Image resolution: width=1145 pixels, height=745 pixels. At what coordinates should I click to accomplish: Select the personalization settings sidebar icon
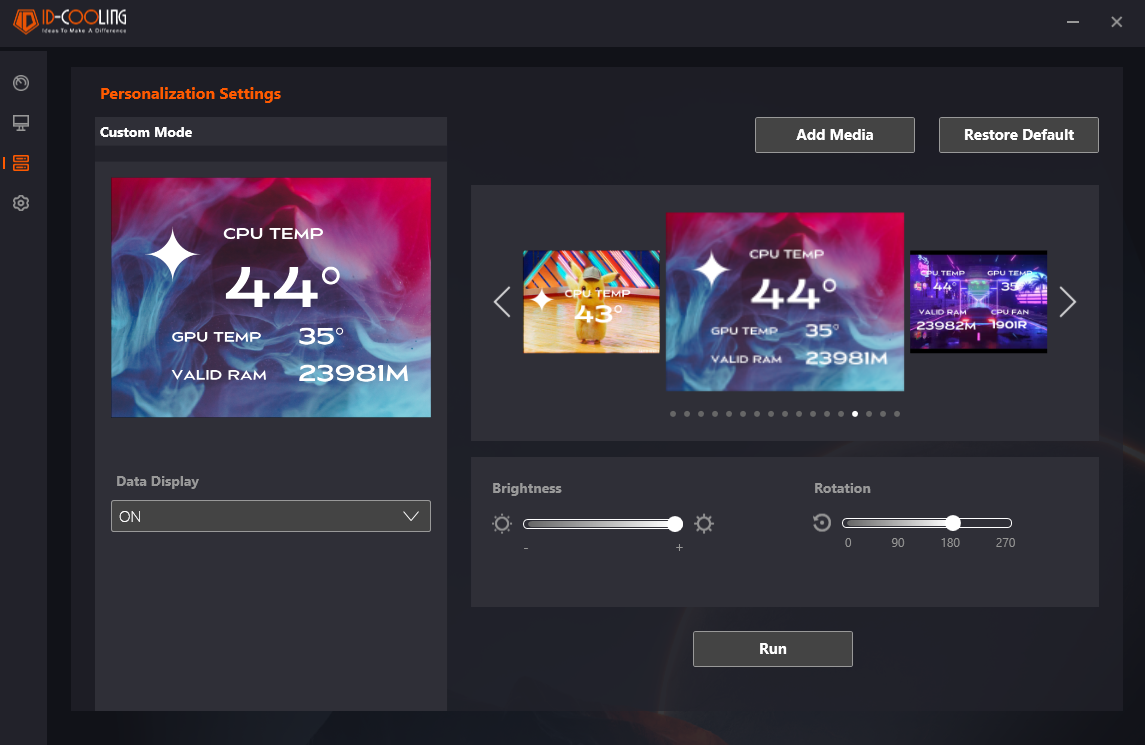click(x=21, y=163)
